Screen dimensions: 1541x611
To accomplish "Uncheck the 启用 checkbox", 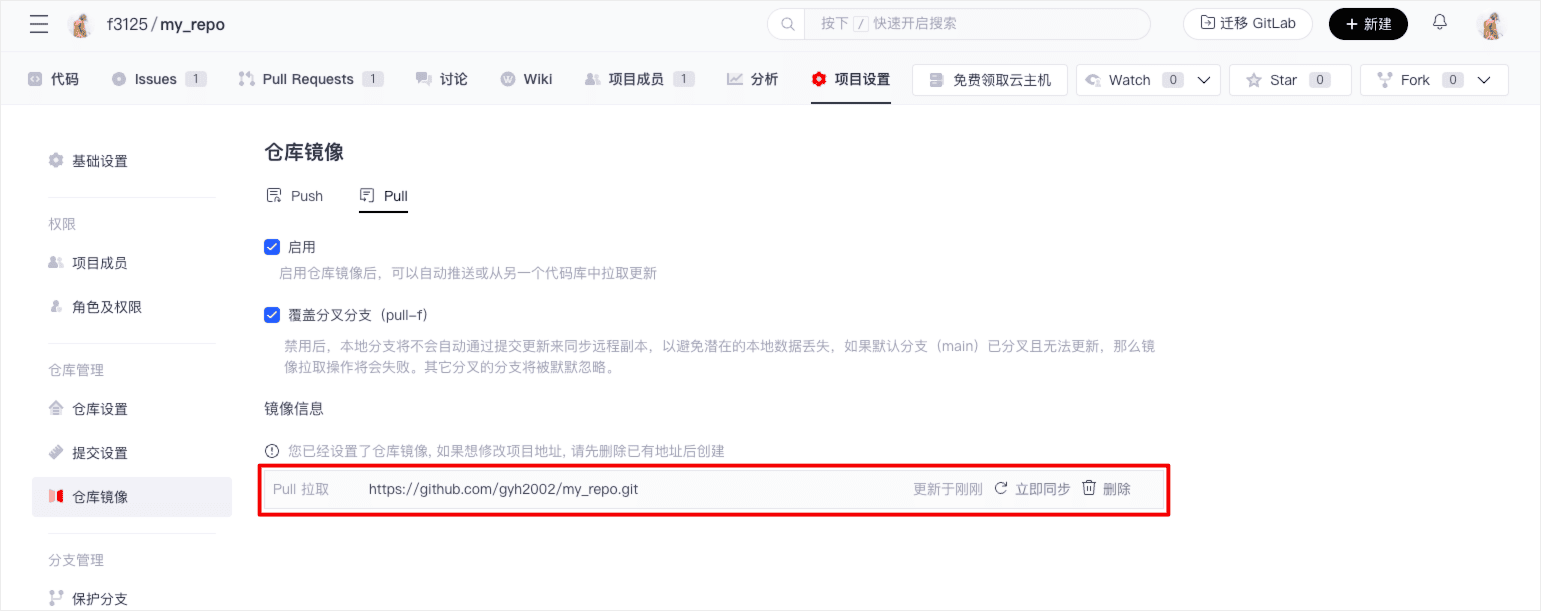I will tap(271, 247).
